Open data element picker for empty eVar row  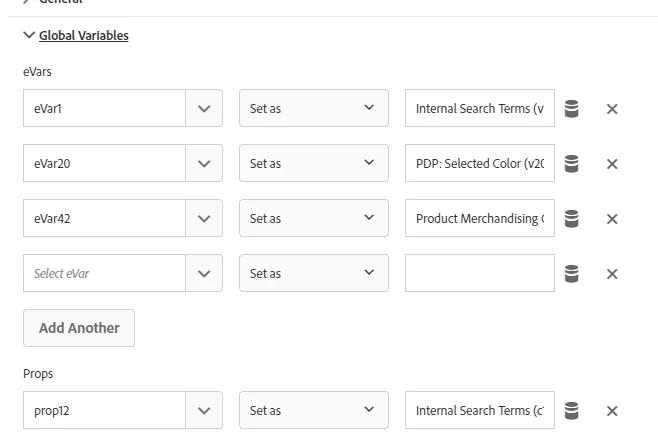(x=572, y=274)
